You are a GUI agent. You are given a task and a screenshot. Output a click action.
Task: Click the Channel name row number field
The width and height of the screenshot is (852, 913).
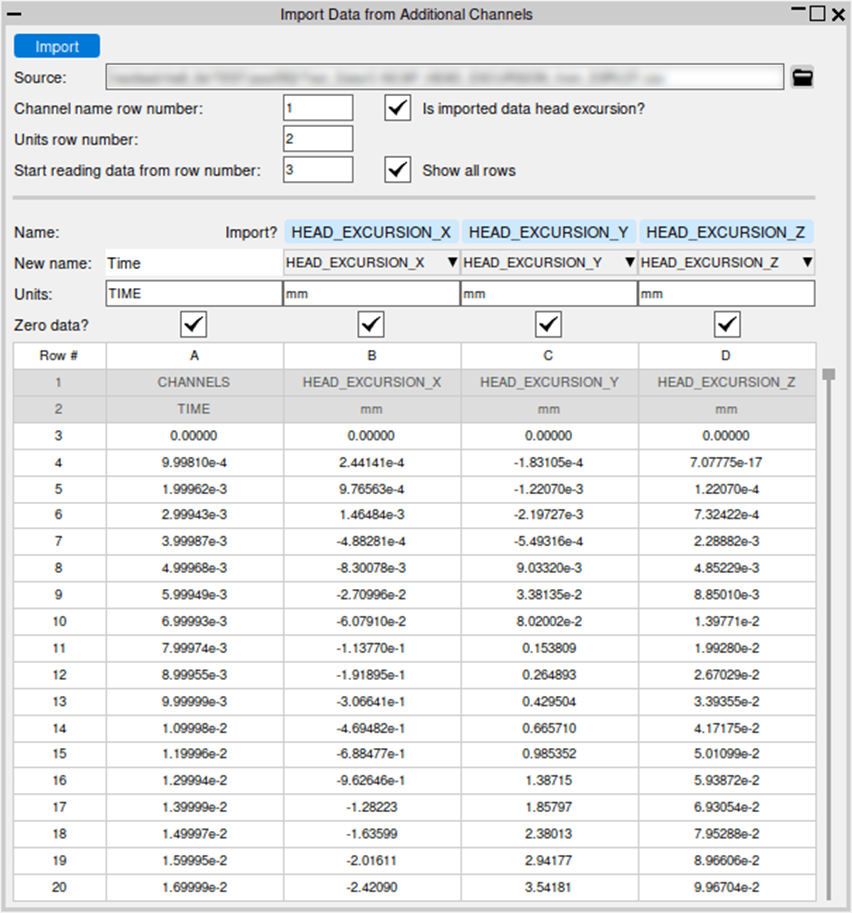318,108
